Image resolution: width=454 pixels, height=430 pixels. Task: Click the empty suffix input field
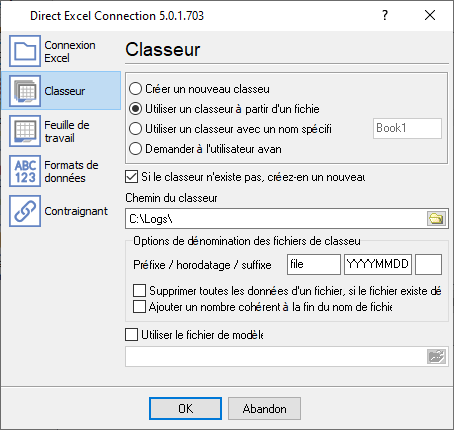pos(428,264)
